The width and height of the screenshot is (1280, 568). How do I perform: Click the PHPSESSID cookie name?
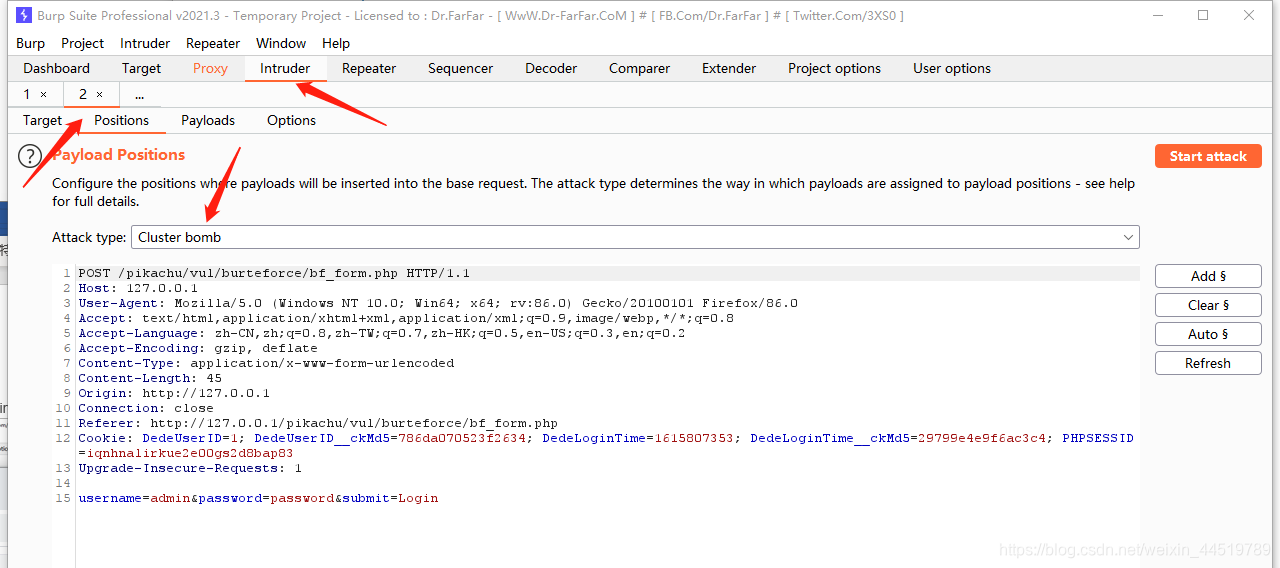point(1098,438)
